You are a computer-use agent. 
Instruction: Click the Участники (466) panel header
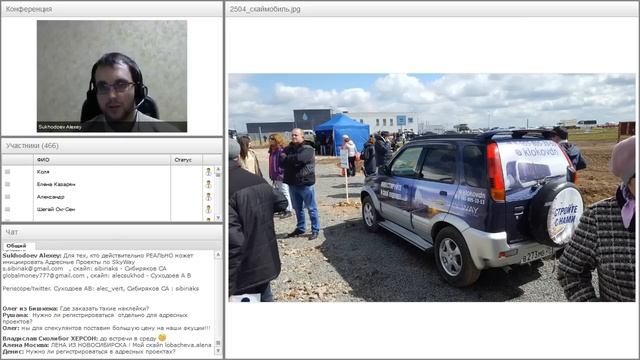click(x=112, y=146)
